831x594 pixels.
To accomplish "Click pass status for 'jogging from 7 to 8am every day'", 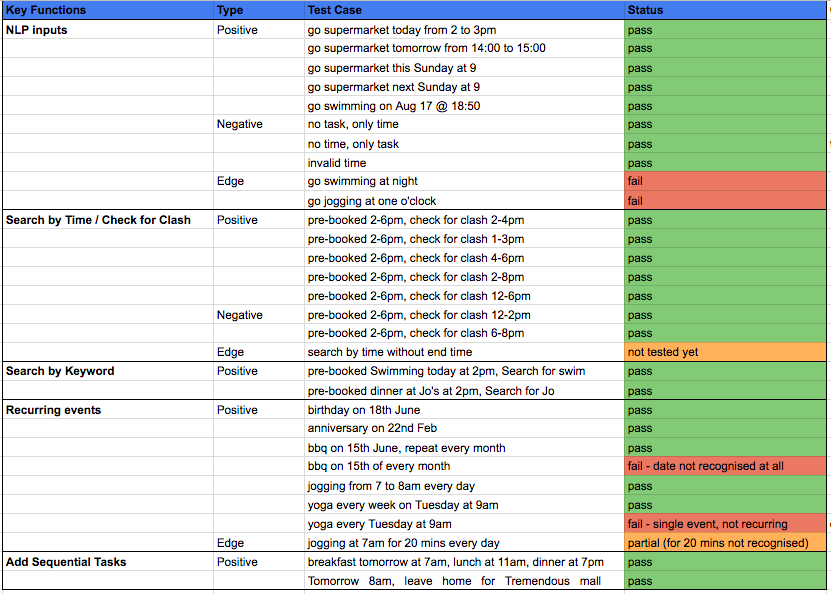I will [x=726, y=486].
